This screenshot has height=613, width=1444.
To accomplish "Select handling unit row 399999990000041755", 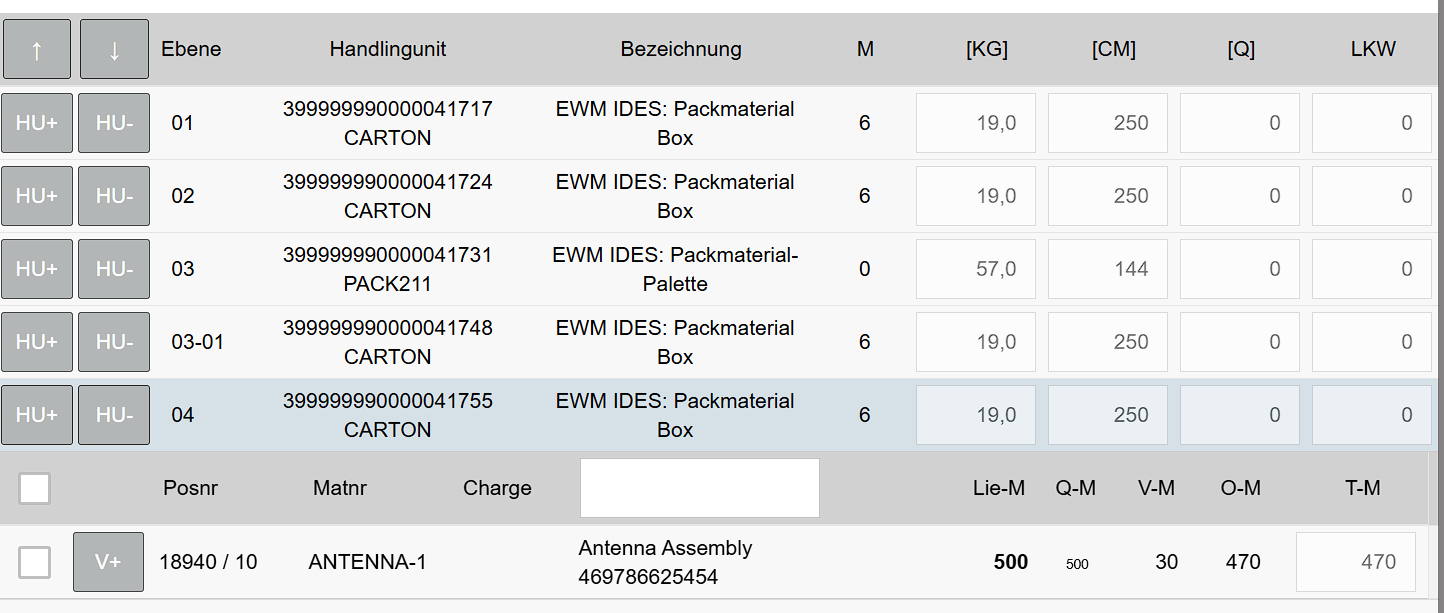I will 387,415.
